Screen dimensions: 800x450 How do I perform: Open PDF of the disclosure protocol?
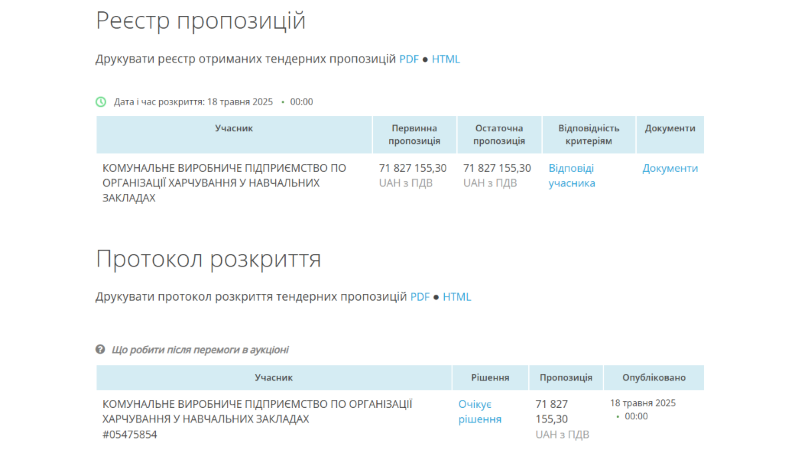click(x=420, y=297)
